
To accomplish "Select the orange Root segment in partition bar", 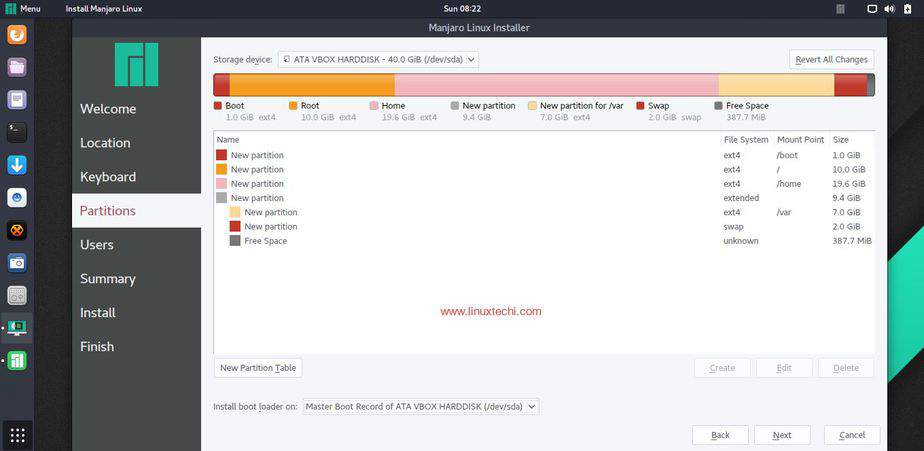I will tap(312, 85).
